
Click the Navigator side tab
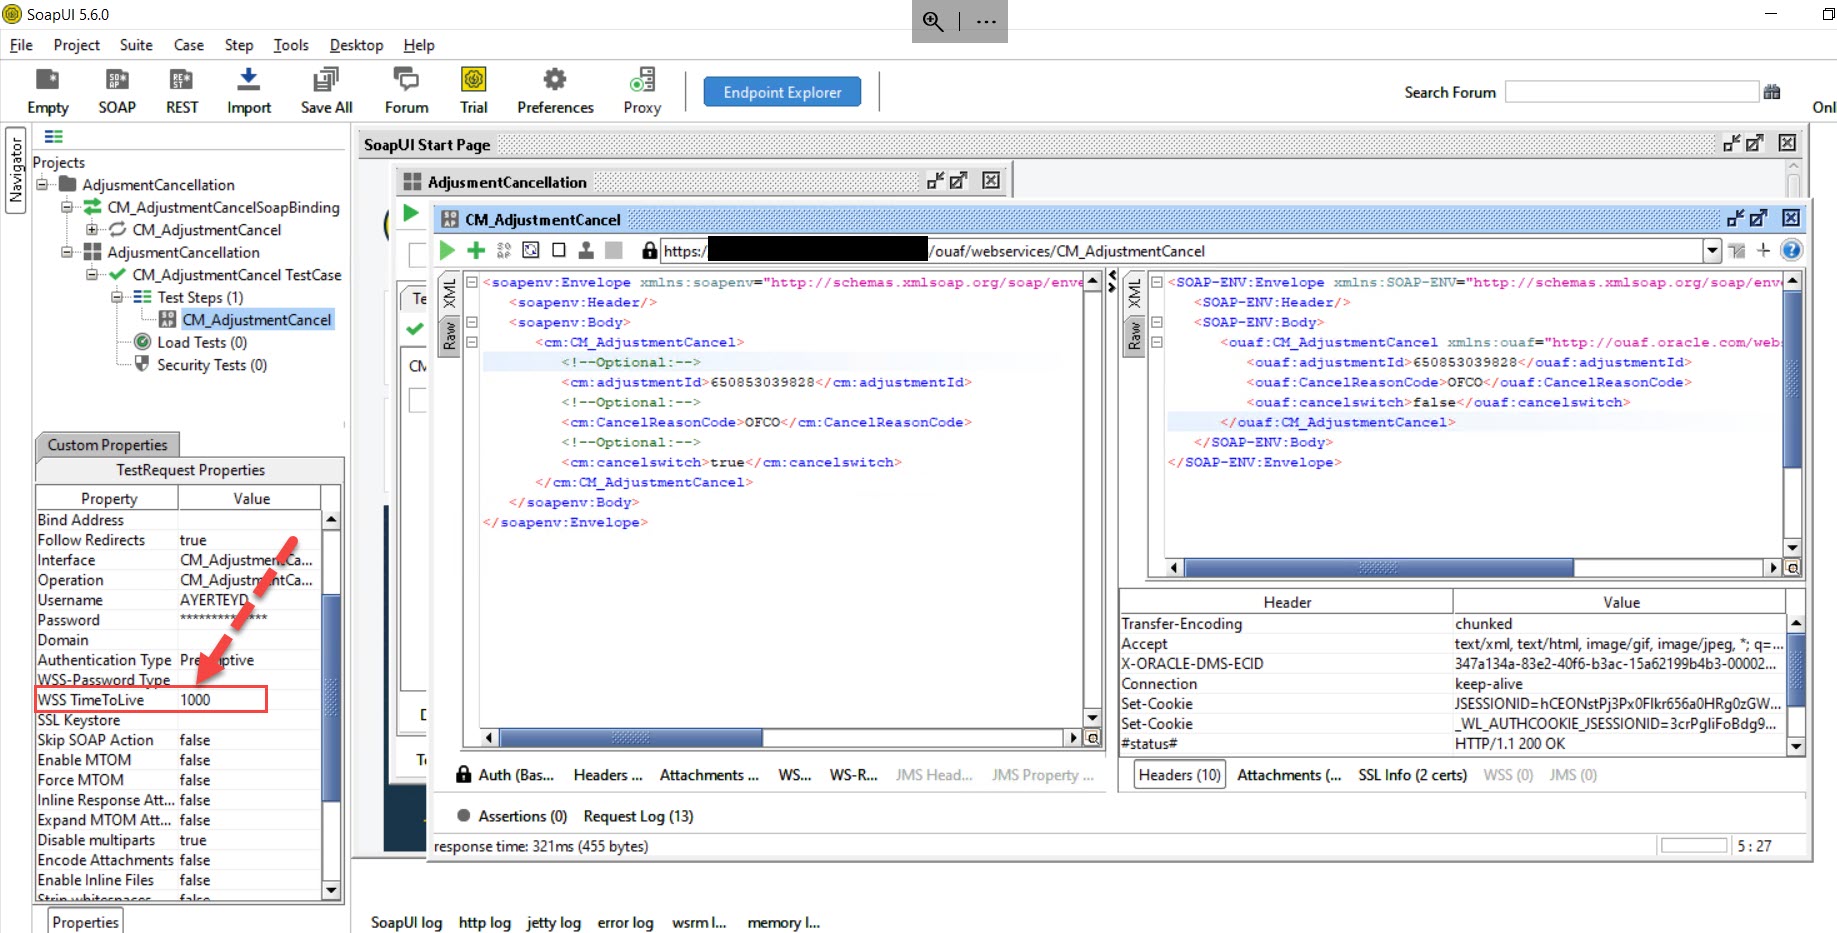[x=15, y=170]
